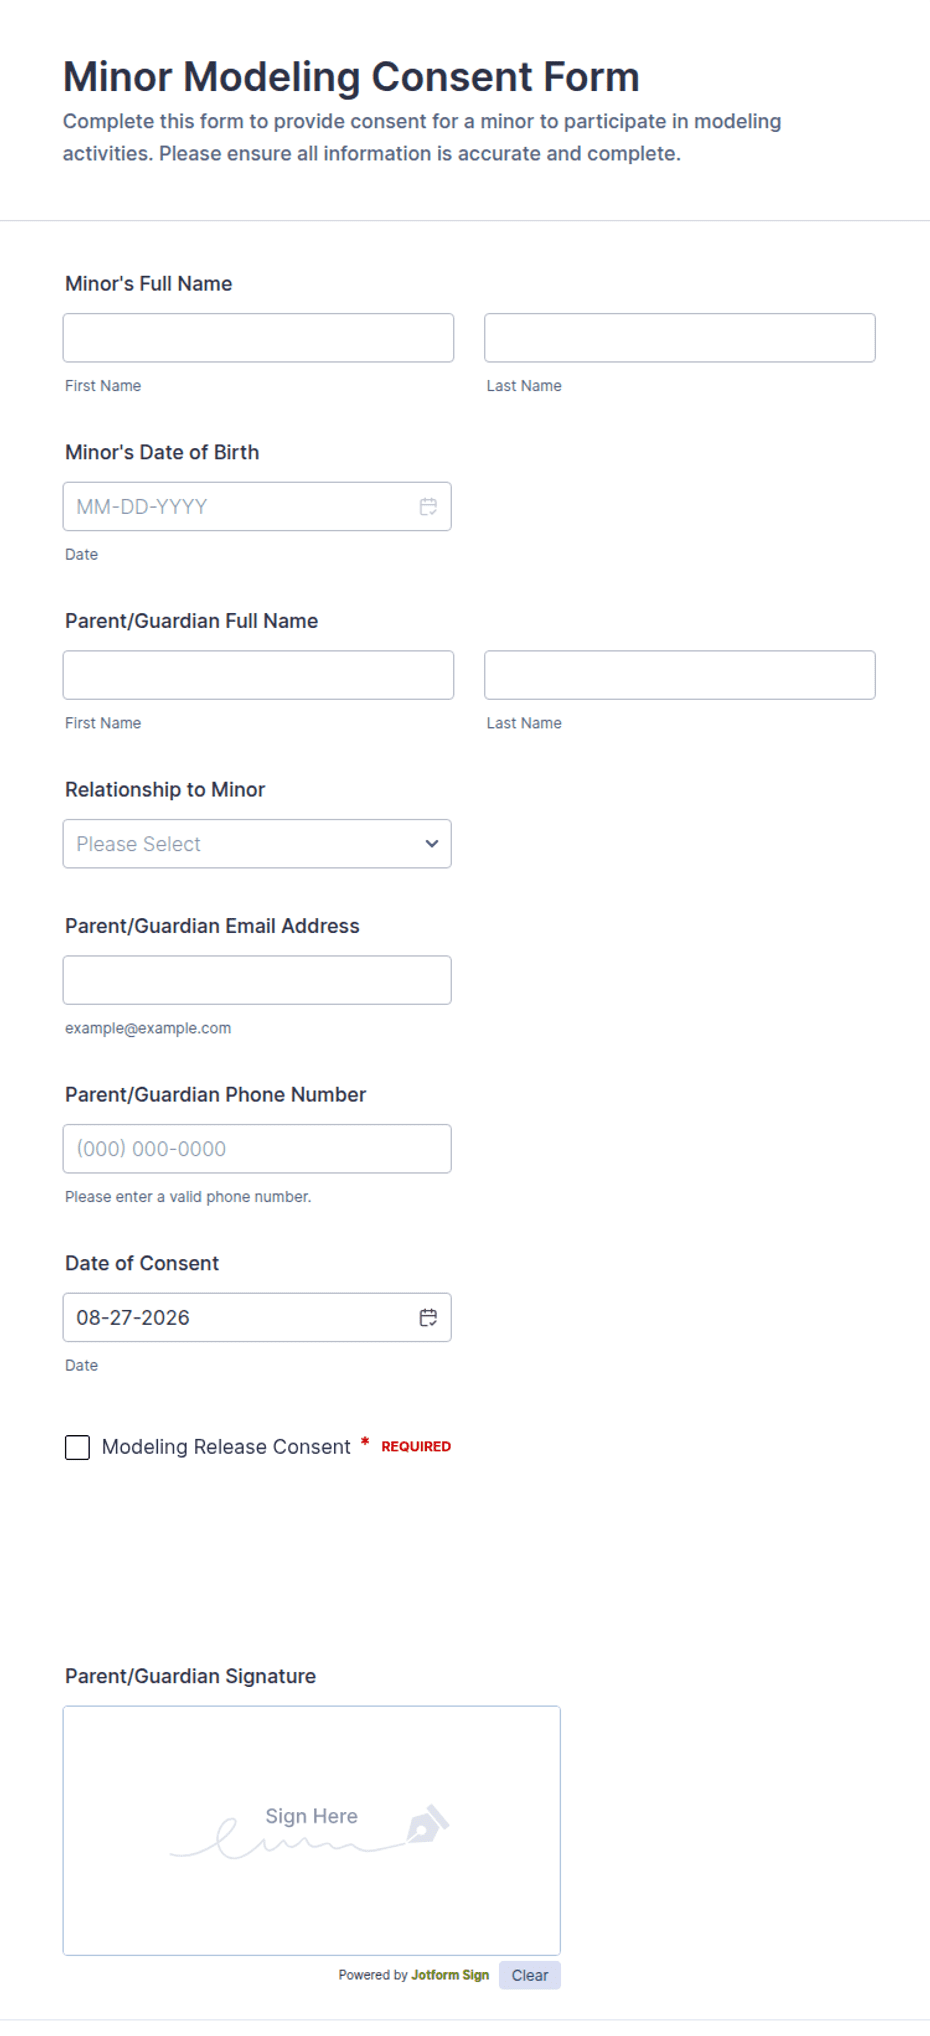Click the Parent/Guardian Phone Number field

click(257, 1149)
